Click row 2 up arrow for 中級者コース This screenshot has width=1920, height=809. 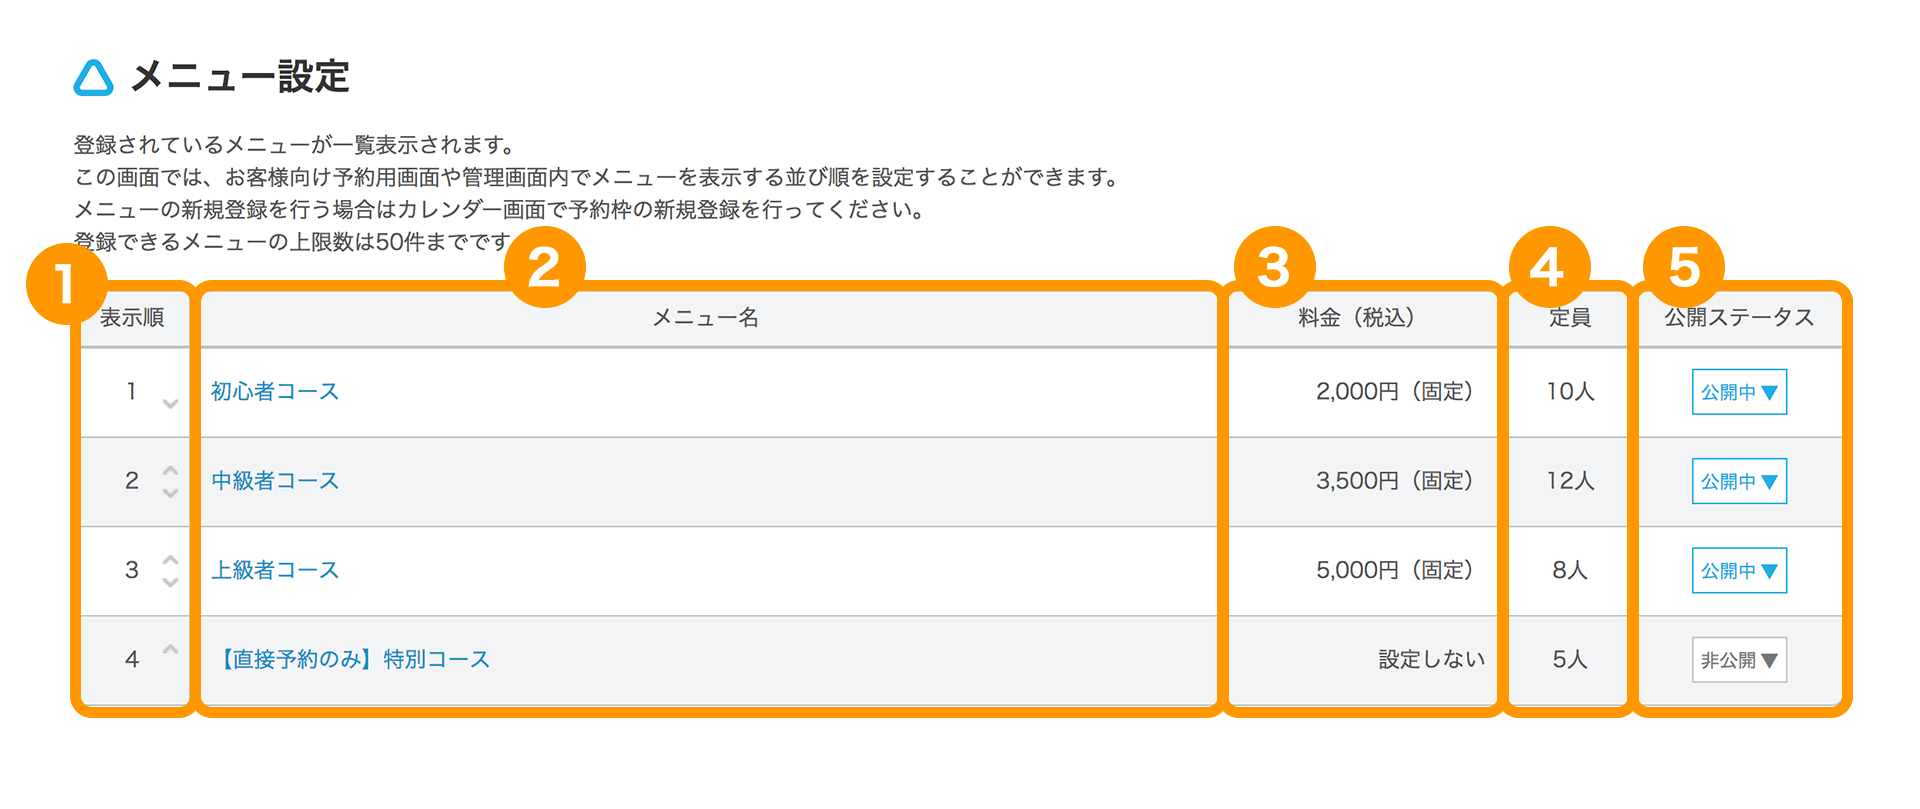[x=170, y=470]
